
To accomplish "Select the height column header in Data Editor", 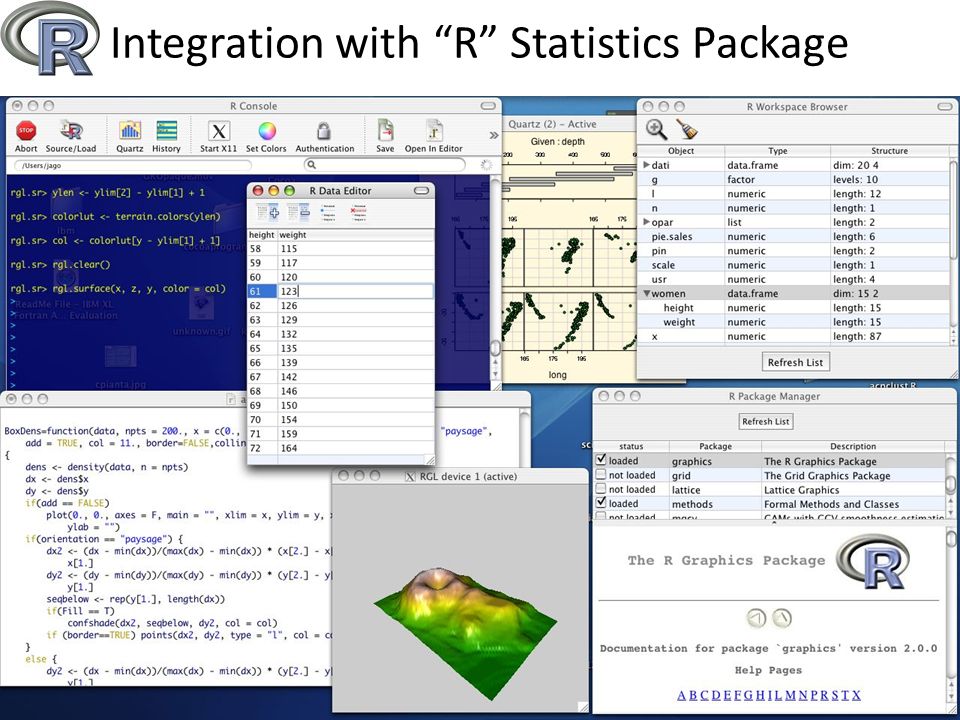I will (x=261, y=234).
